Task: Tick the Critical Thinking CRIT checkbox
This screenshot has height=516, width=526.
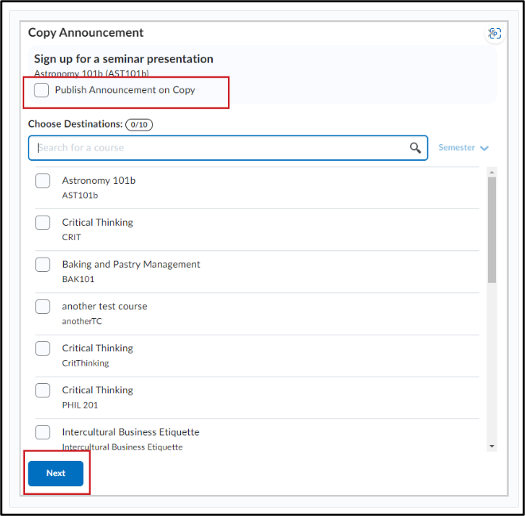Action: pyautogui.click(x=43, y=222)
